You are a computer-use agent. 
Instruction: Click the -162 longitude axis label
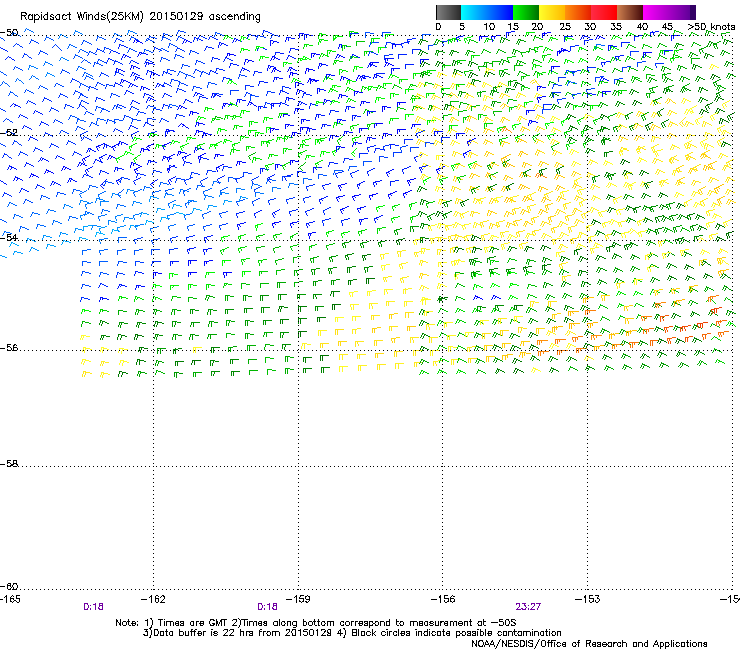[153, 599]
